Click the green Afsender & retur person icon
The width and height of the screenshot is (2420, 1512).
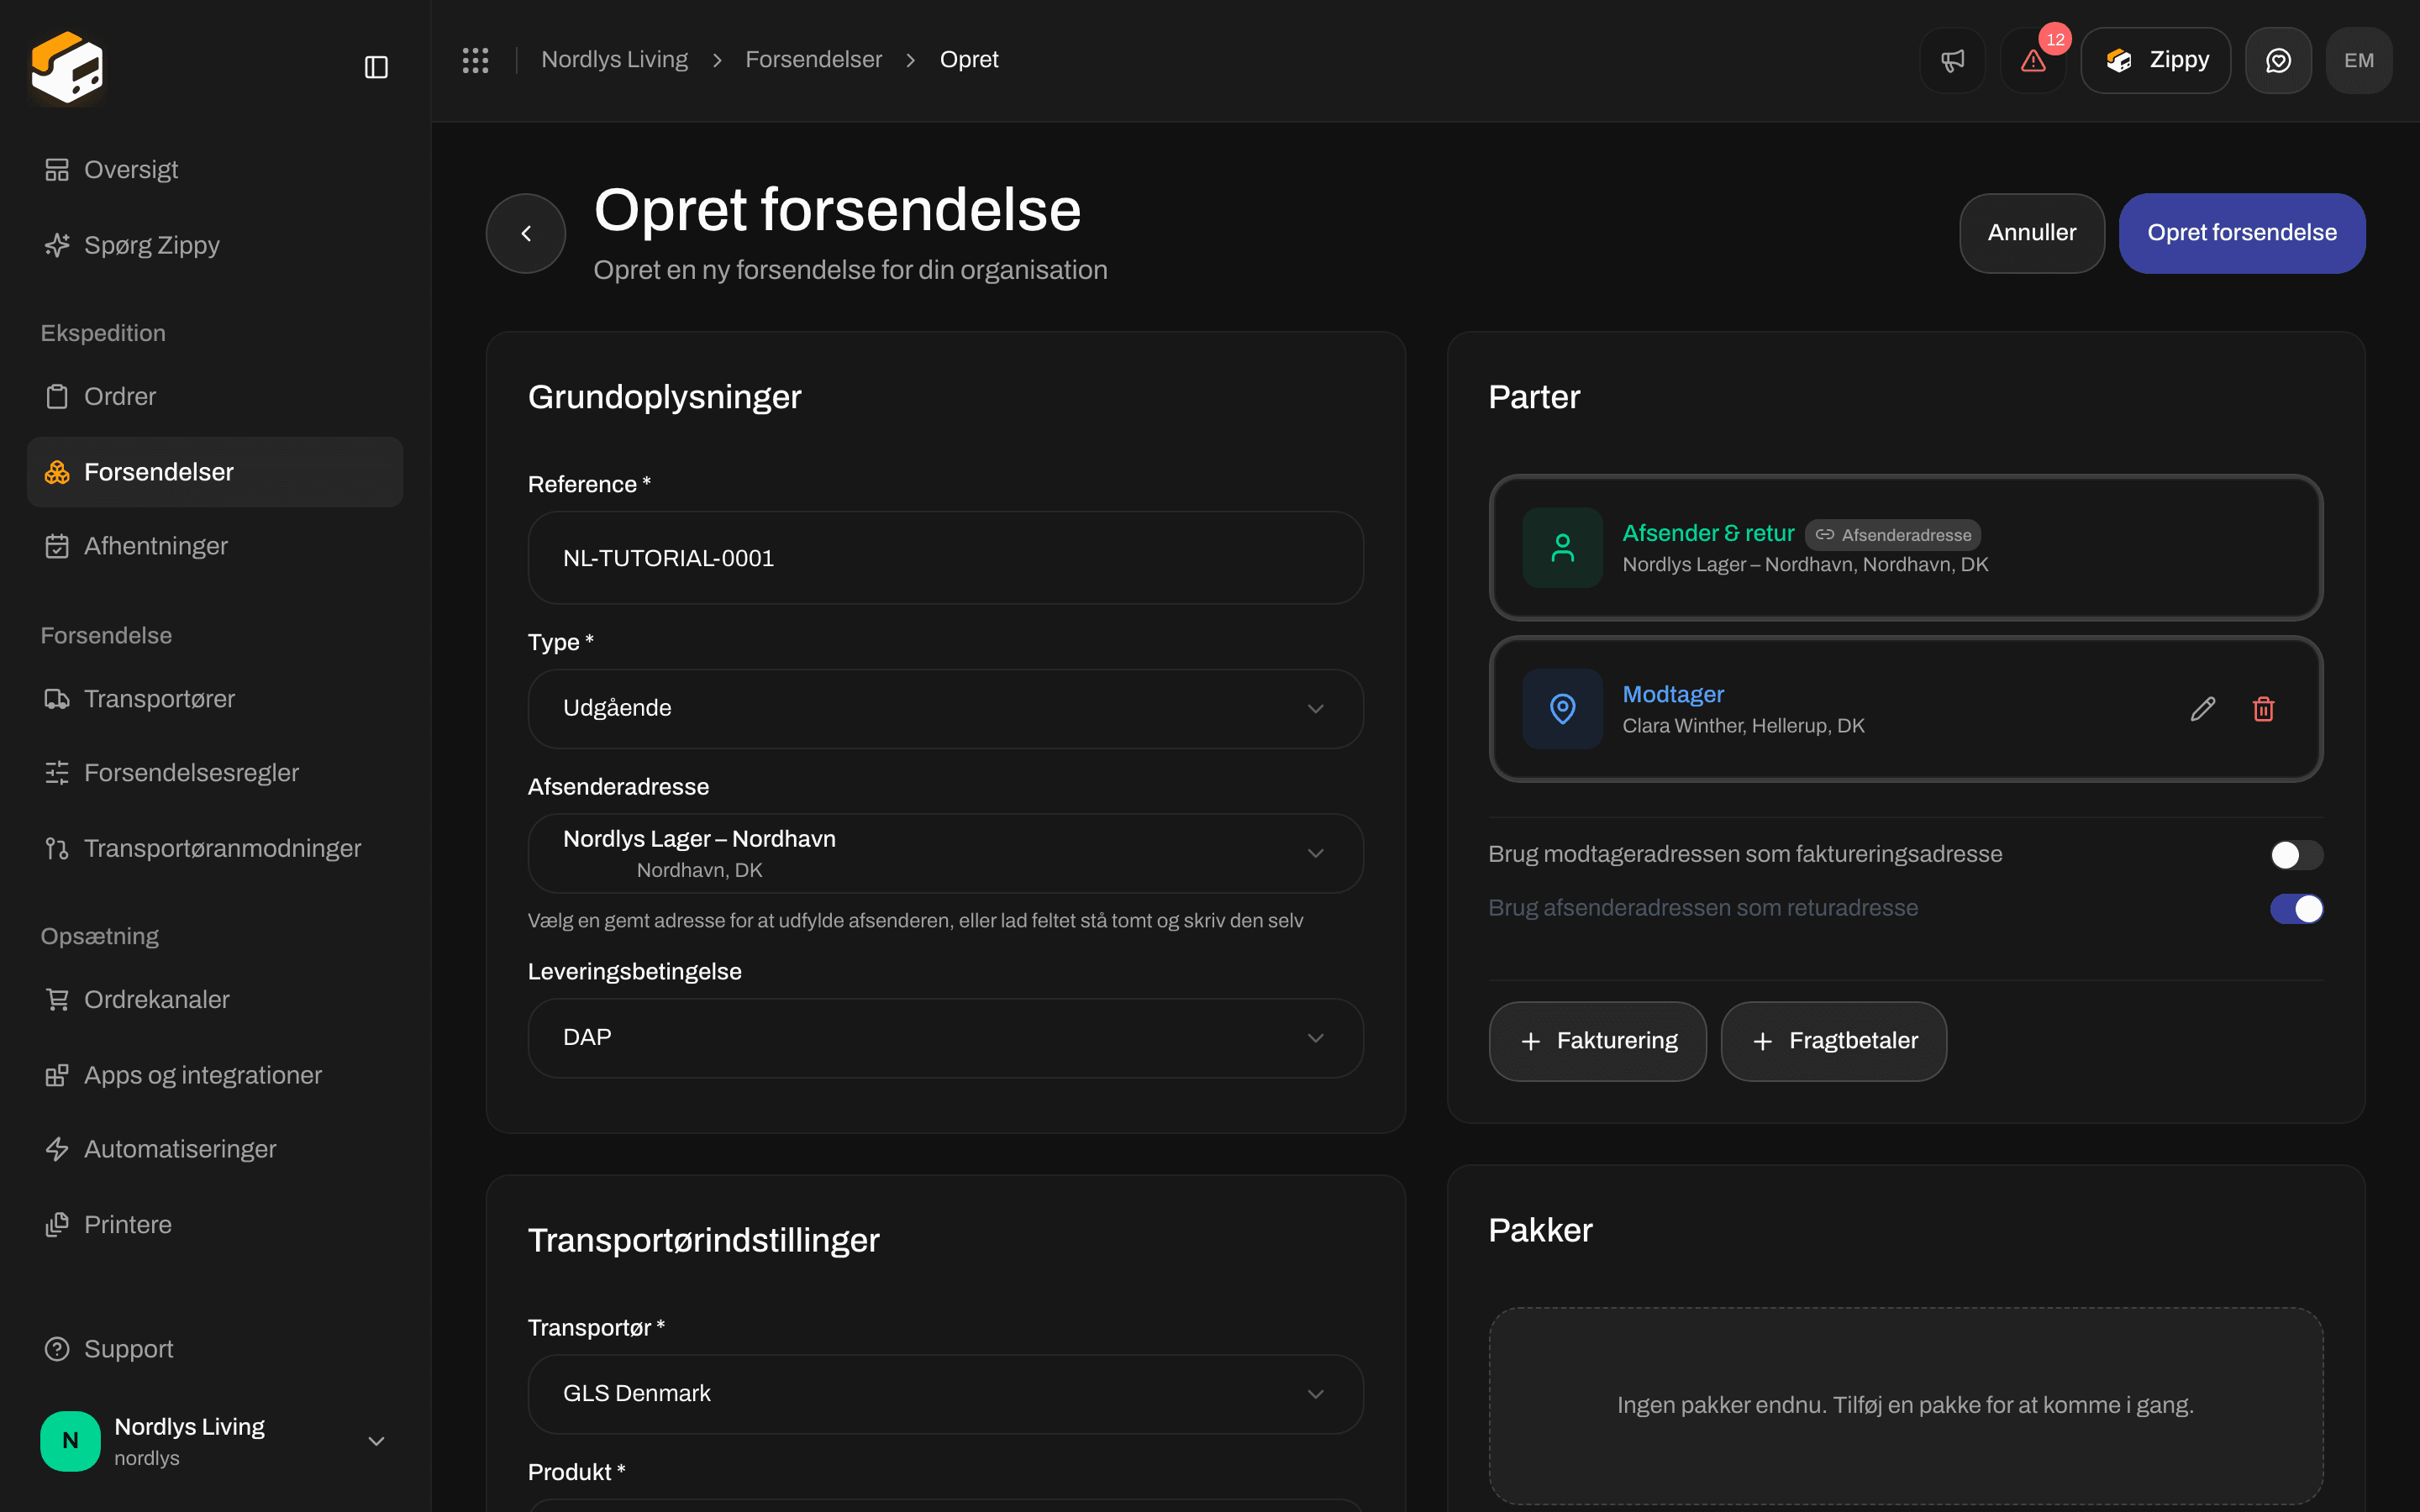click(x=1562, y=547)
